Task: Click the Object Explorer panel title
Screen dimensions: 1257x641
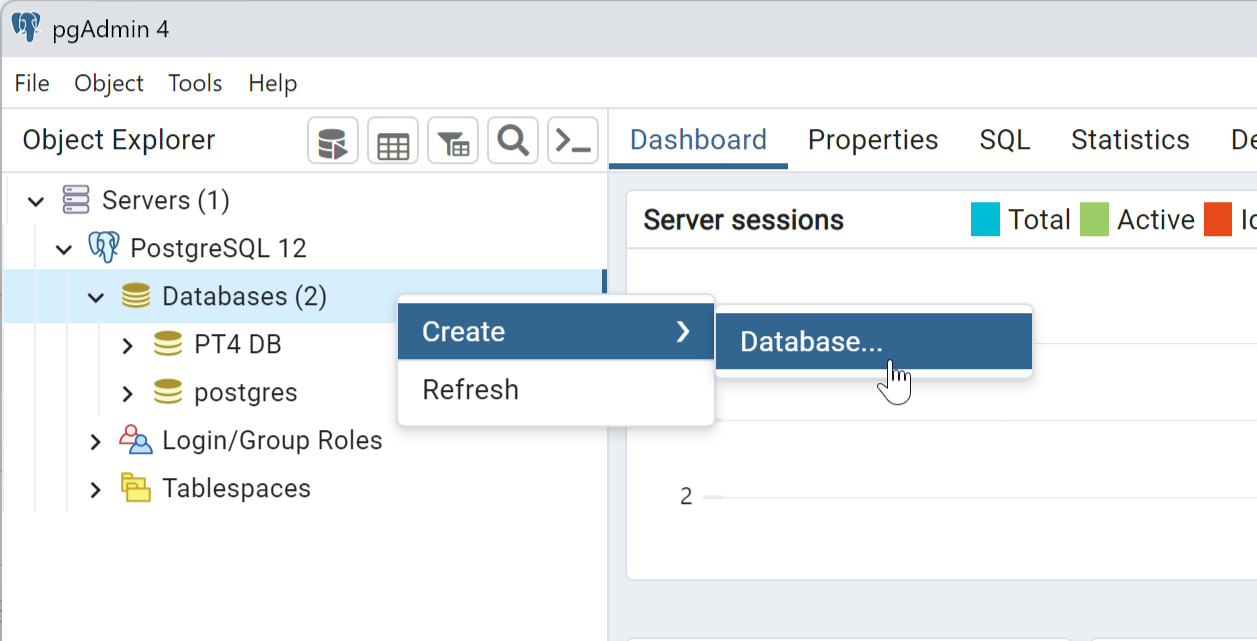Action: pos(118,140)
